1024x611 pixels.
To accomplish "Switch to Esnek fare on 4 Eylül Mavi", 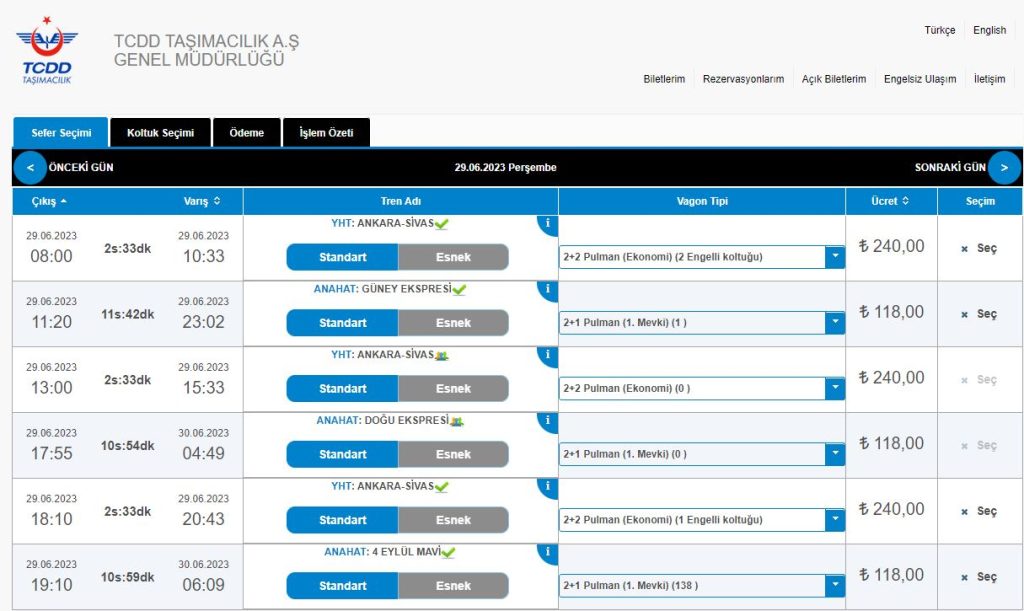I will pyautogui.click(x=453, y=586).
